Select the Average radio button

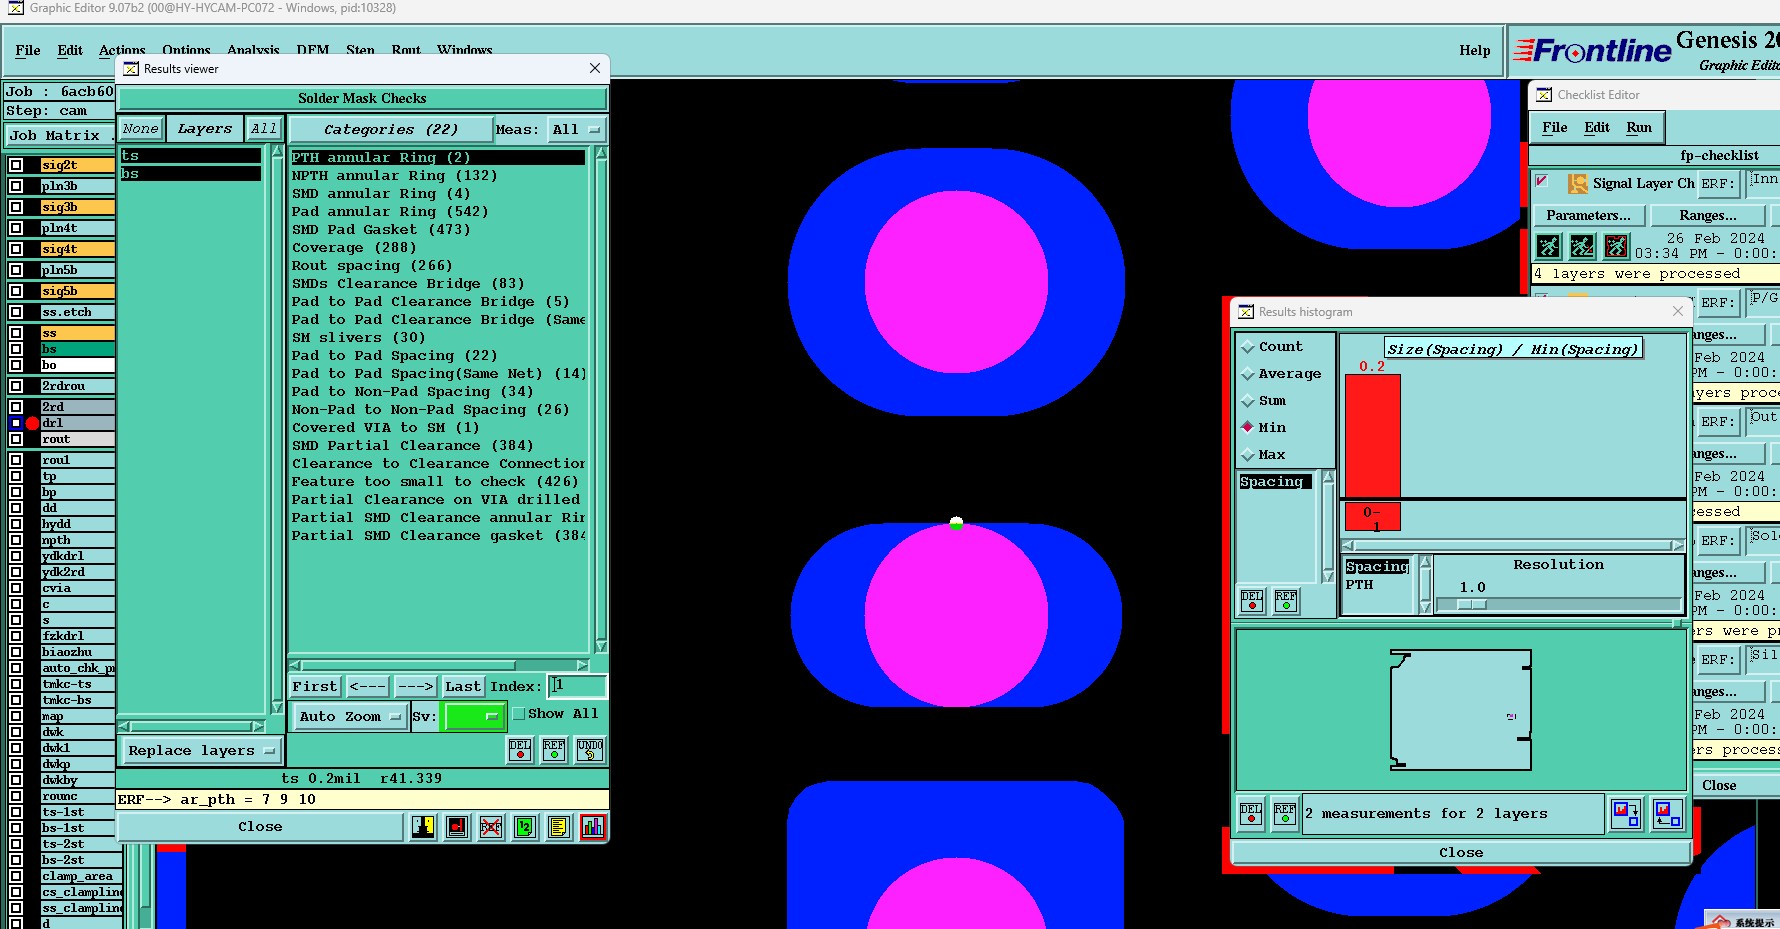(x=1248, y=374)
